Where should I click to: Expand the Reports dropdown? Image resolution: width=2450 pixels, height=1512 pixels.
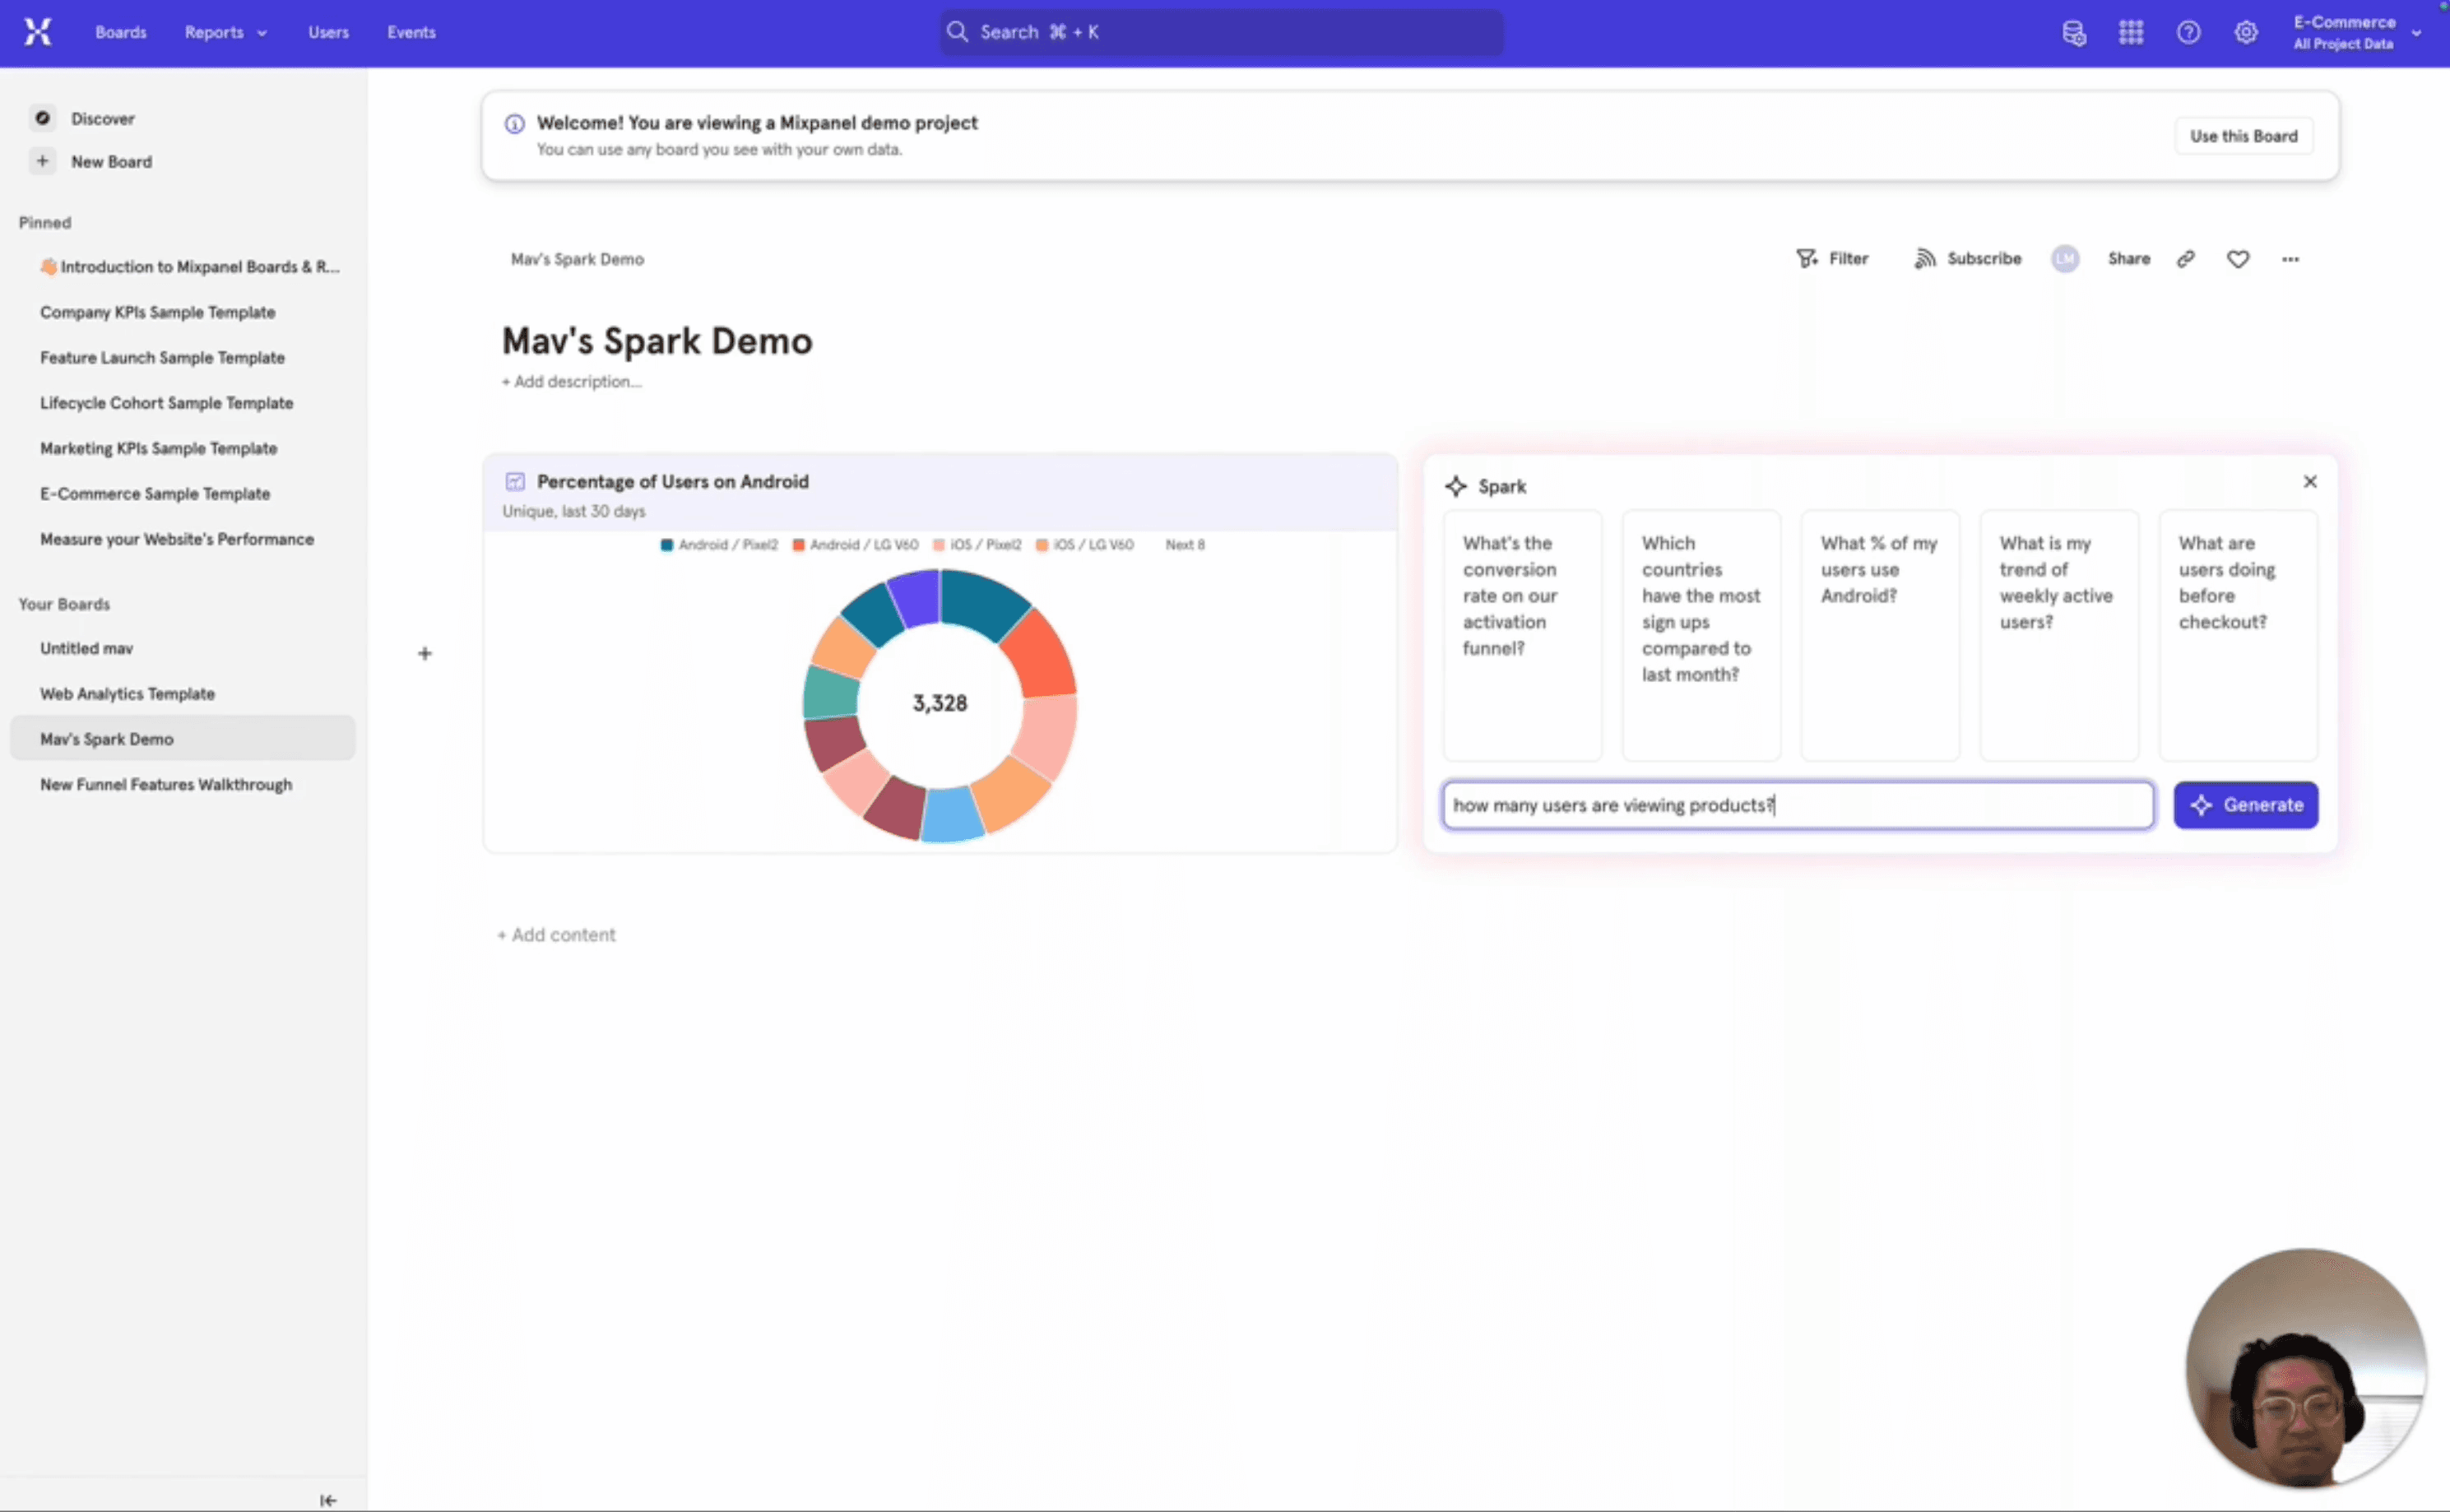(x=224, y=32)
